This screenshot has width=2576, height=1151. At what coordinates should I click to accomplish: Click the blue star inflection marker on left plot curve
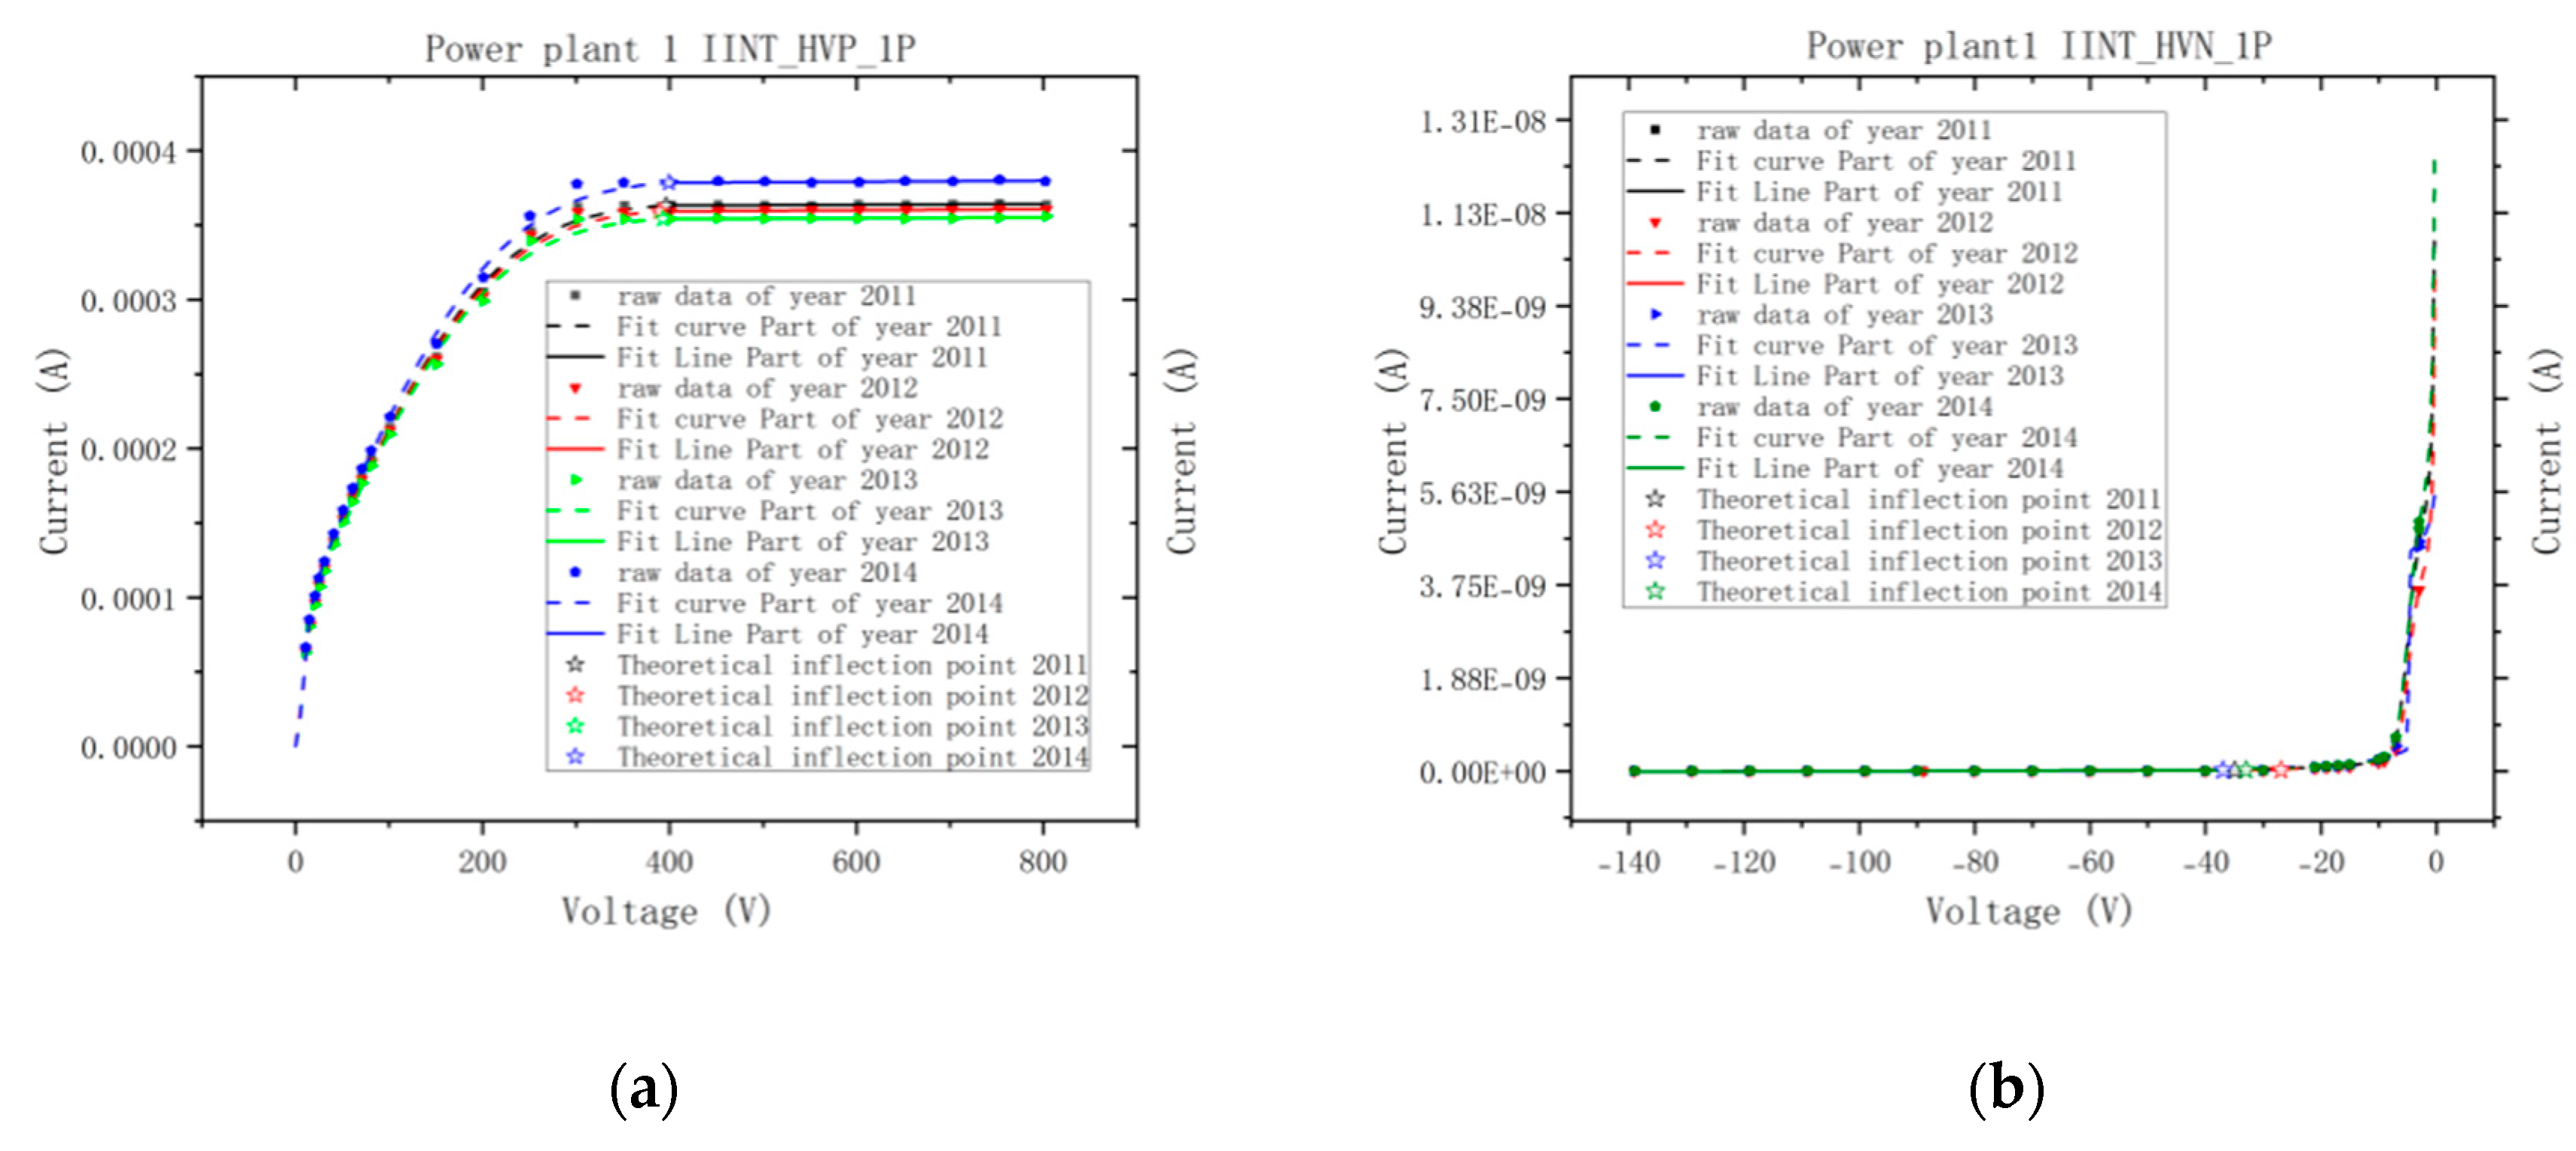[669, 182]
